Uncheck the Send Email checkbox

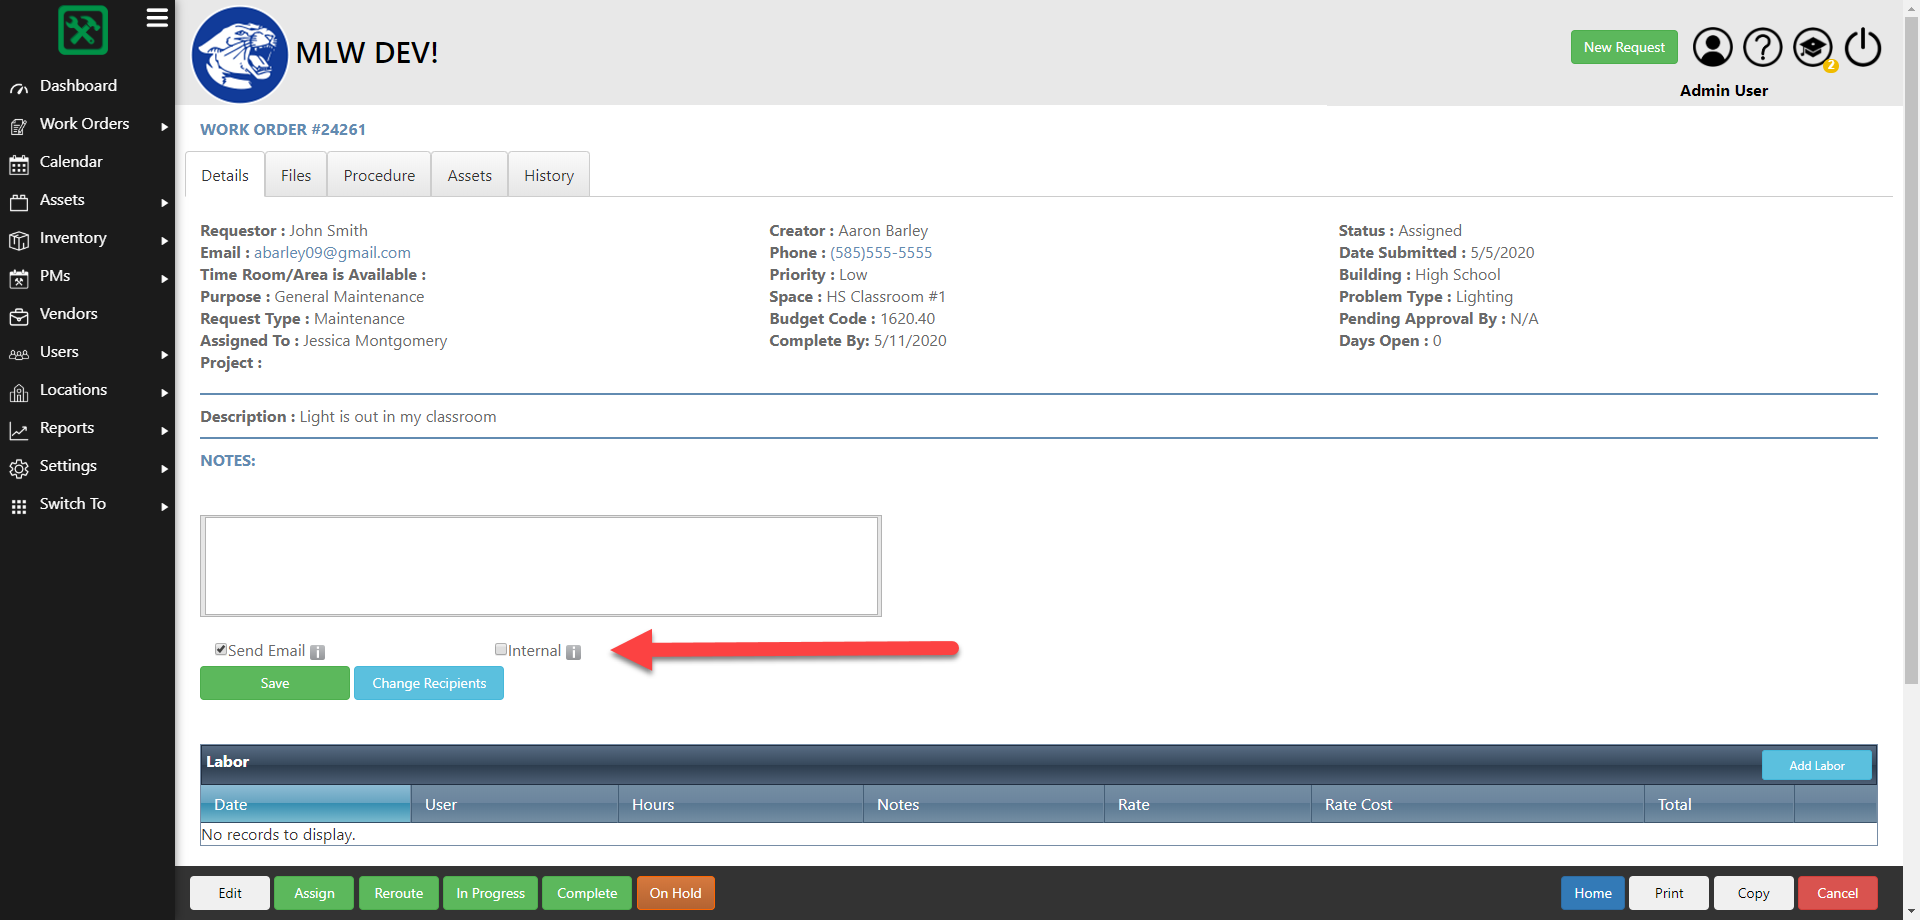pos(221,649)
